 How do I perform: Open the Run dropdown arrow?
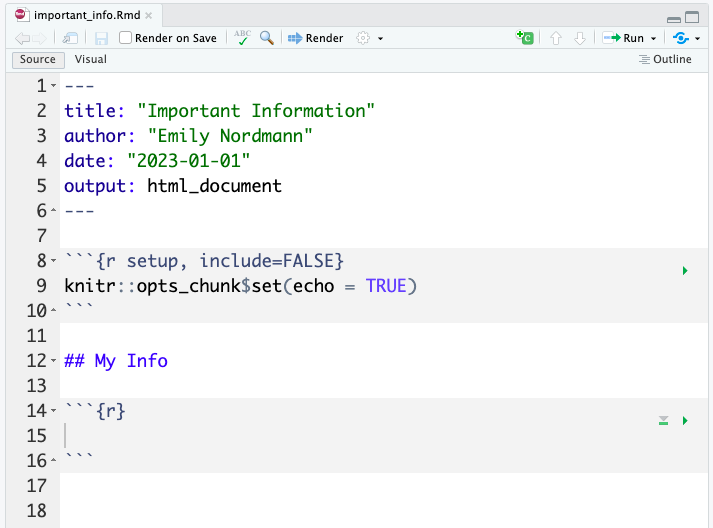click(x=653, y=39)
